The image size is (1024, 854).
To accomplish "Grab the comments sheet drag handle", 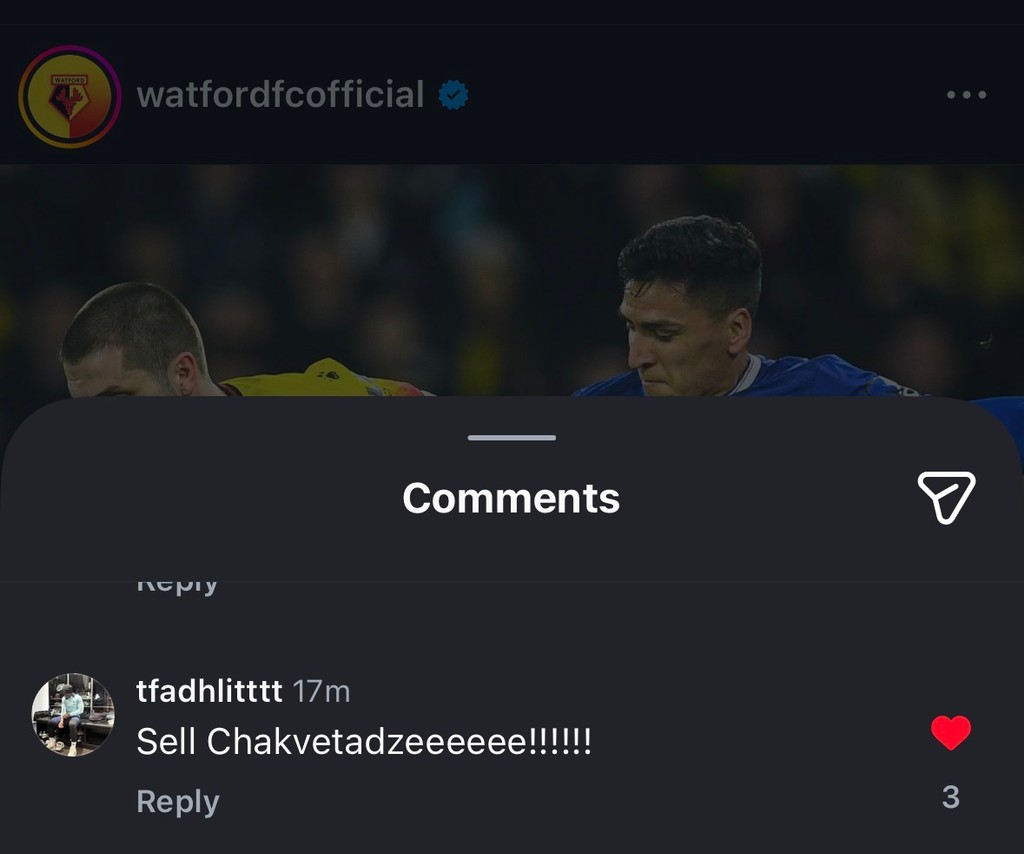I will point(511,438).
